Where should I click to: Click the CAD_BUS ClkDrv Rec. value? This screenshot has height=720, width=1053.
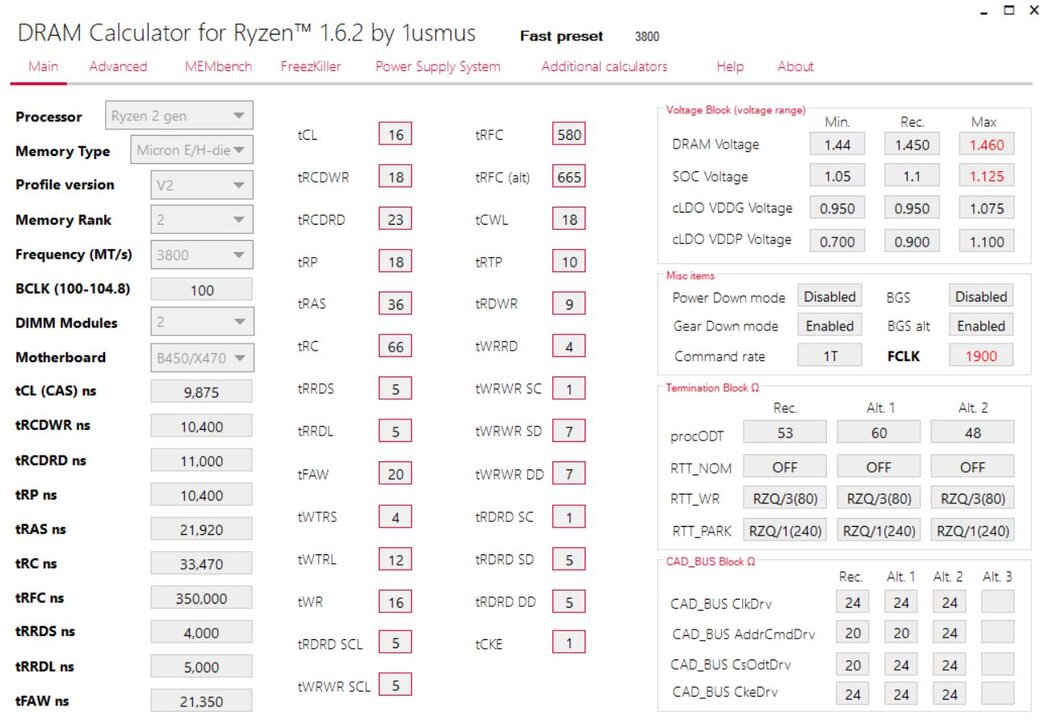click(853, 602)
